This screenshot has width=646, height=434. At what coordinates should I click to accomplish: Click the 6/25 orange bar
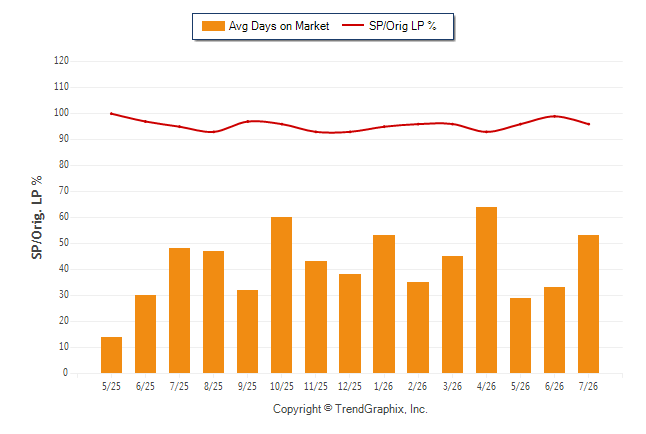tap(145, 334)
